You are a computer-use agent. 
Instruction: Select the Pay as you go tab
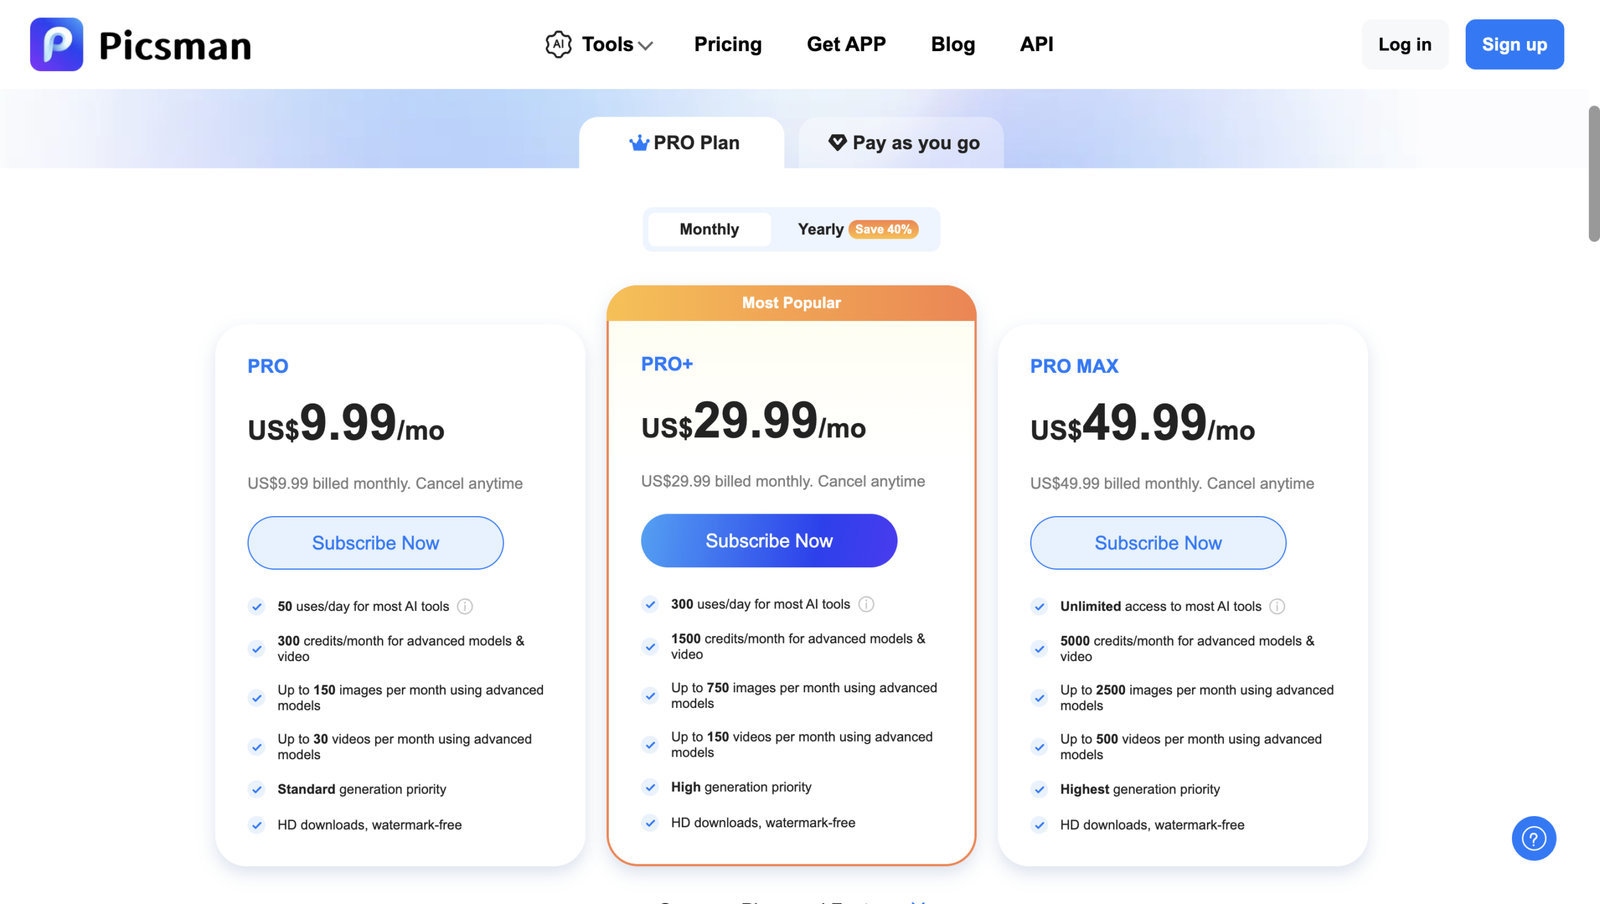point(902,143)
